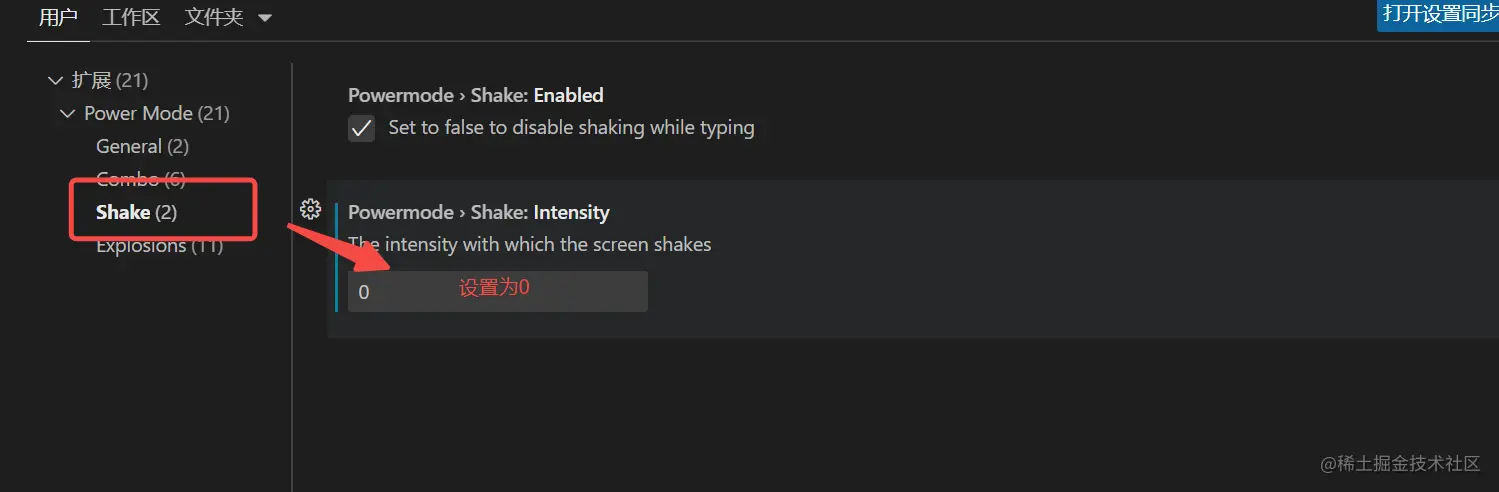Image resolution: width=1499 pixels, height=492 pixels.
Task: Open the 文件夹 dropdown arrow
Action: coord(264,18)
